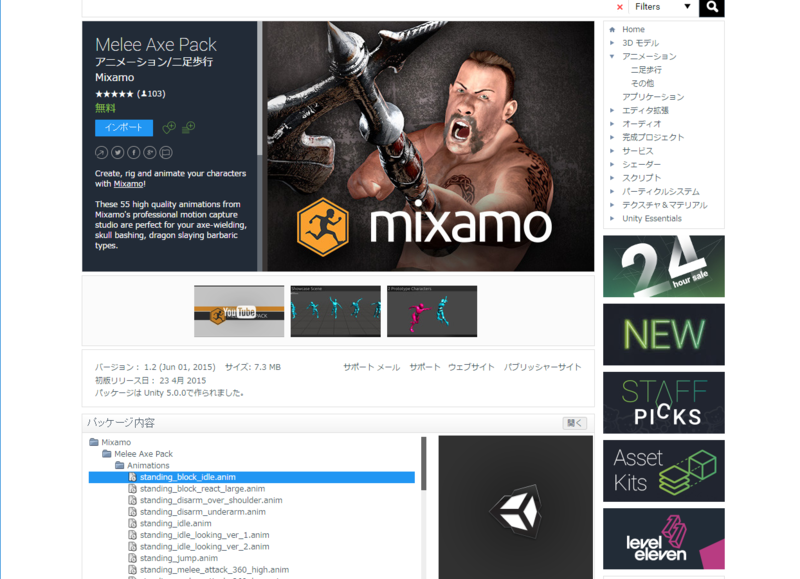Open the アプリケーション category
This screenshot has width=800, height=579.
click(x=653, y=97)
